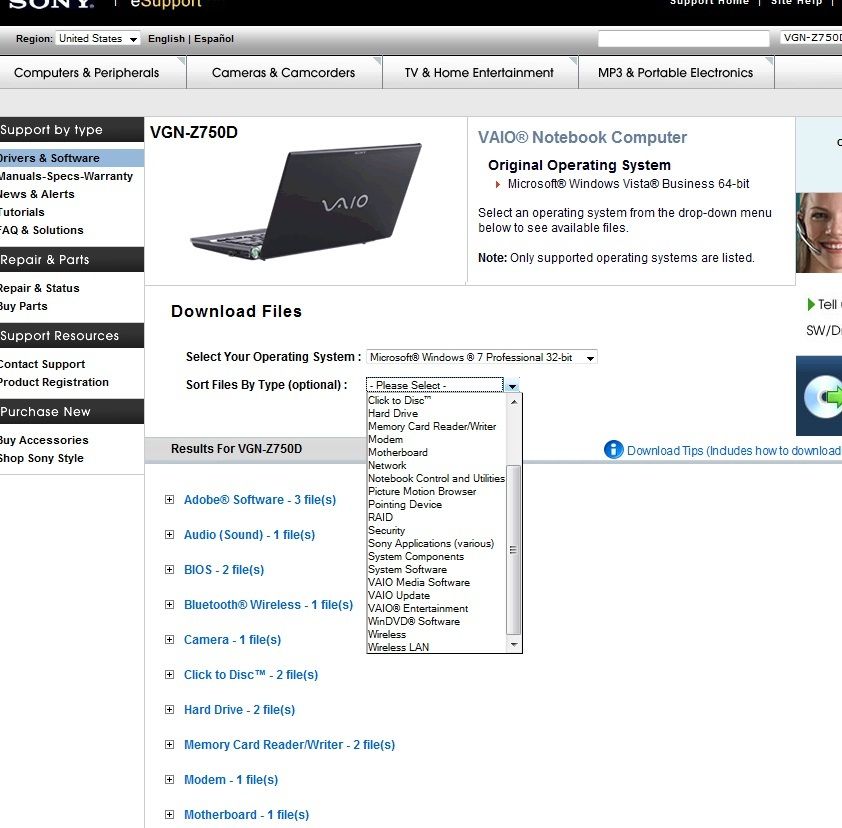The width and height of the screenshot is (842, 828).
Task: Choose Security option in the list
Action: tap(437, 530)
